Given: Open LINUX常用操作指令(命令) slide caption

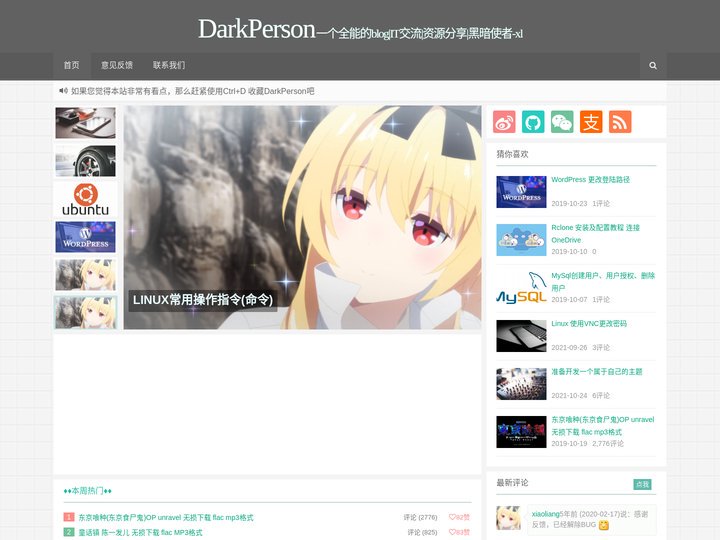Looking at the screenshot, I should 203,300.
